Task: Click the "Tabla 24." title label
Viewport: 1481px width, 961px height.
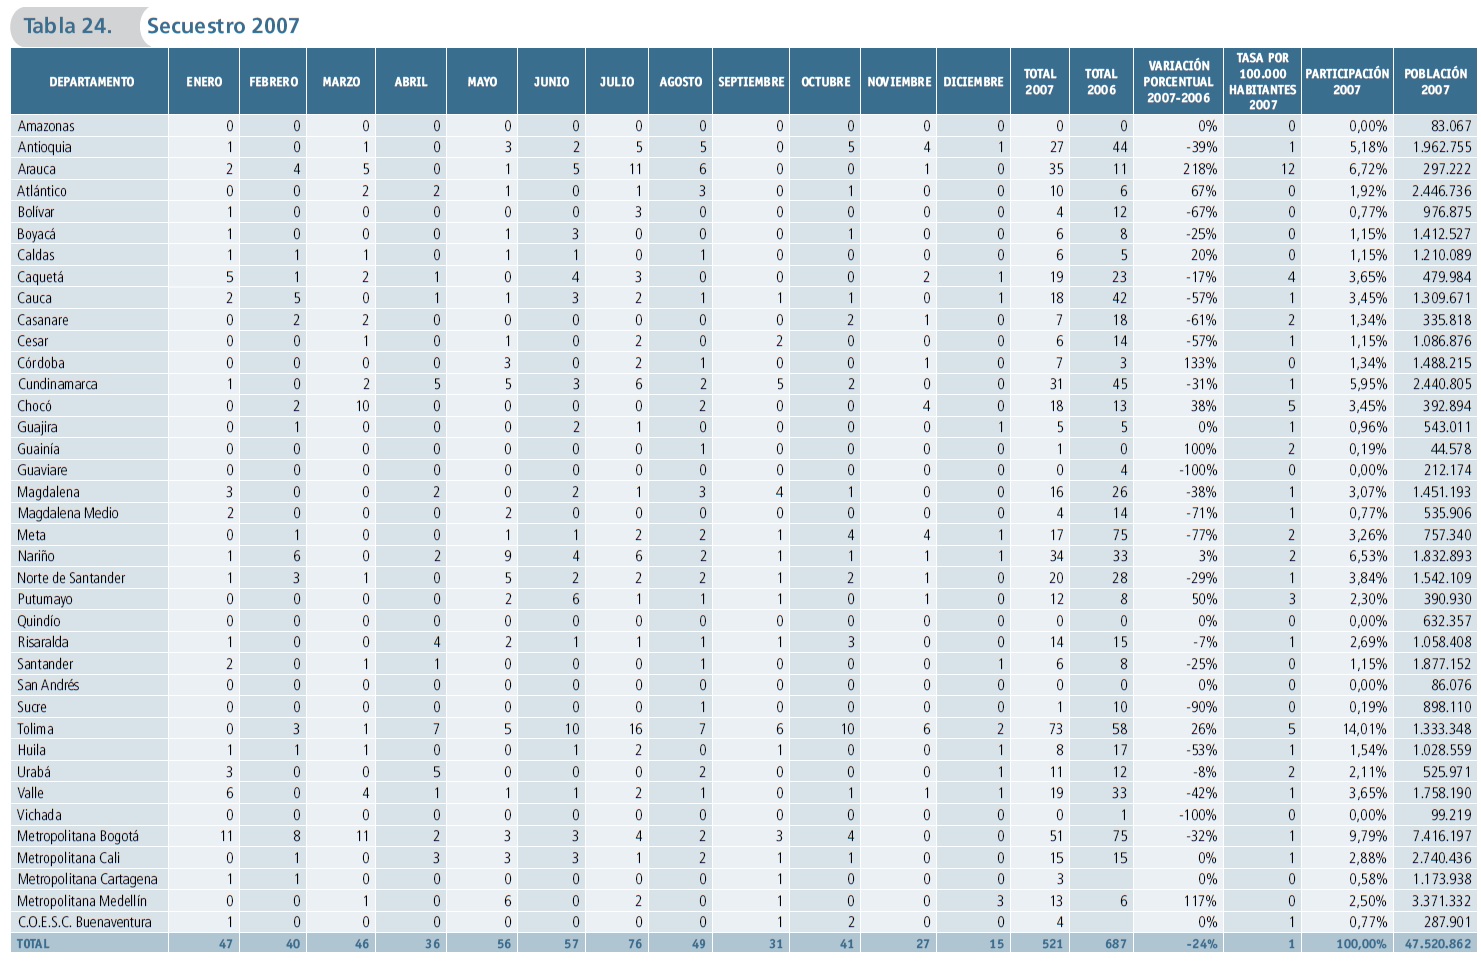Action: click(x=67, y=26)
